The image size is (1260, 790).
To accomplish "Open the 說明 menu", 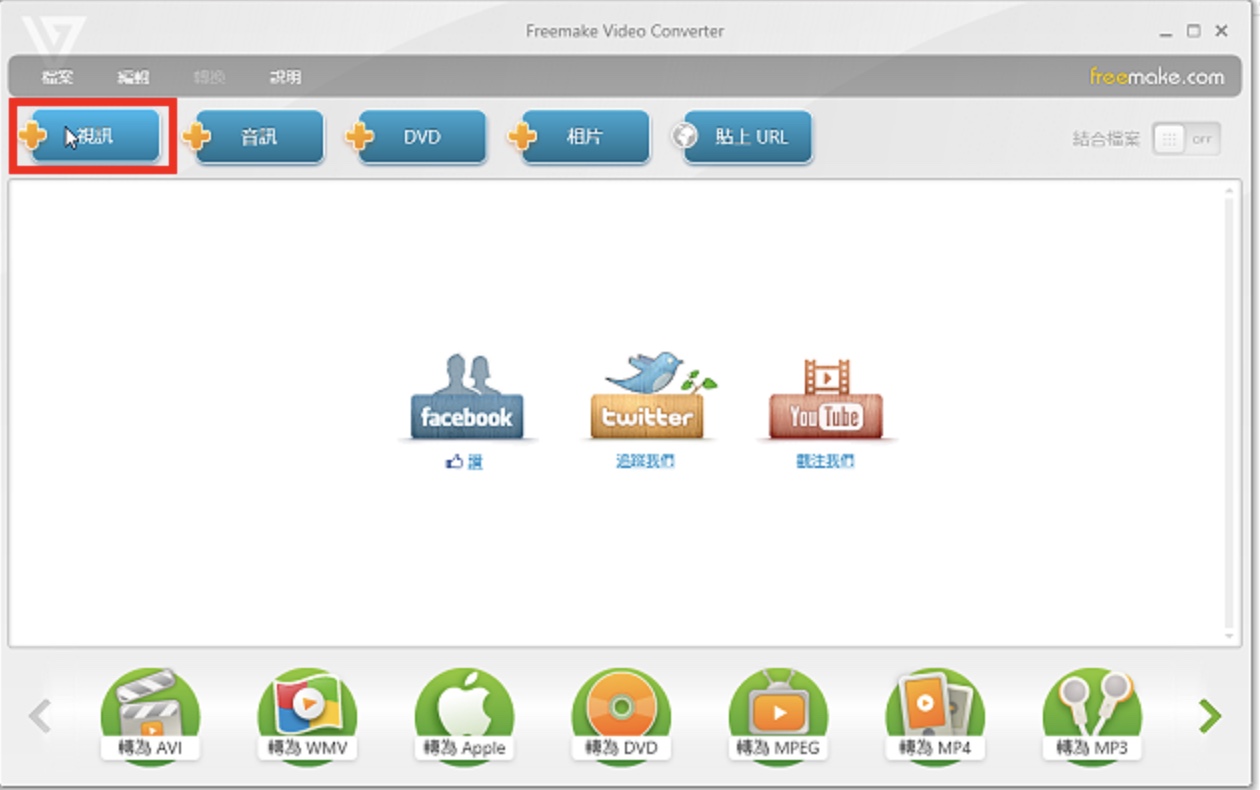I will [285, 77].
